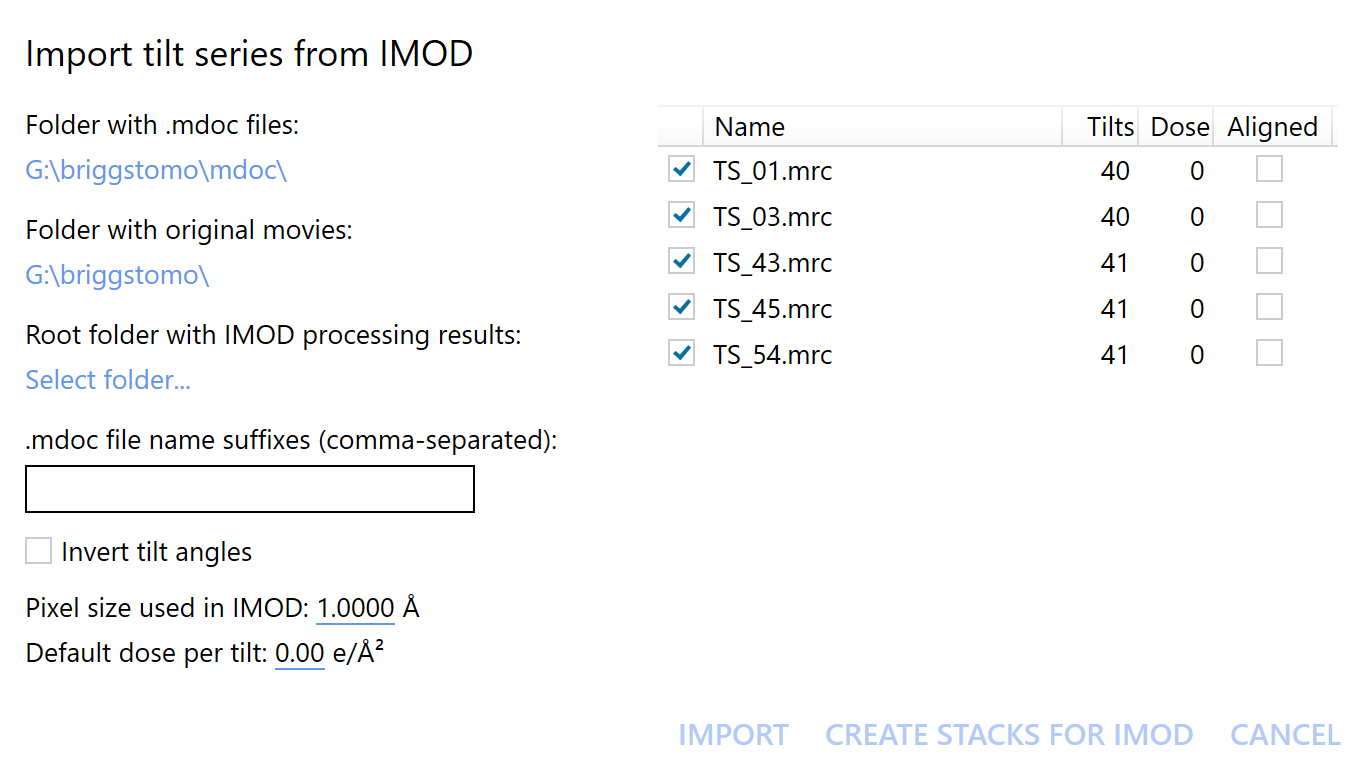The image size is (1361, 771).
Task: Change the original movies folder G:\briggstomo\
Action: pyautogui.click(x=117, y=276)
